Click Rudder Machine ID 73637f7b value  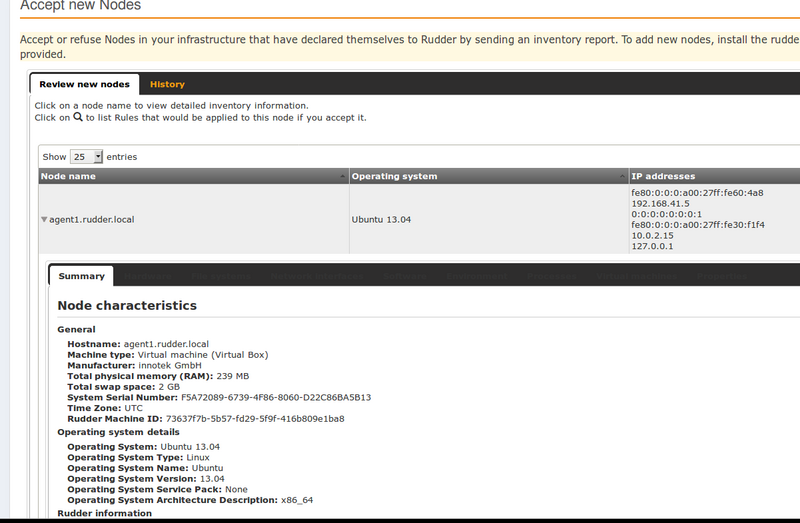pos(255,419)
